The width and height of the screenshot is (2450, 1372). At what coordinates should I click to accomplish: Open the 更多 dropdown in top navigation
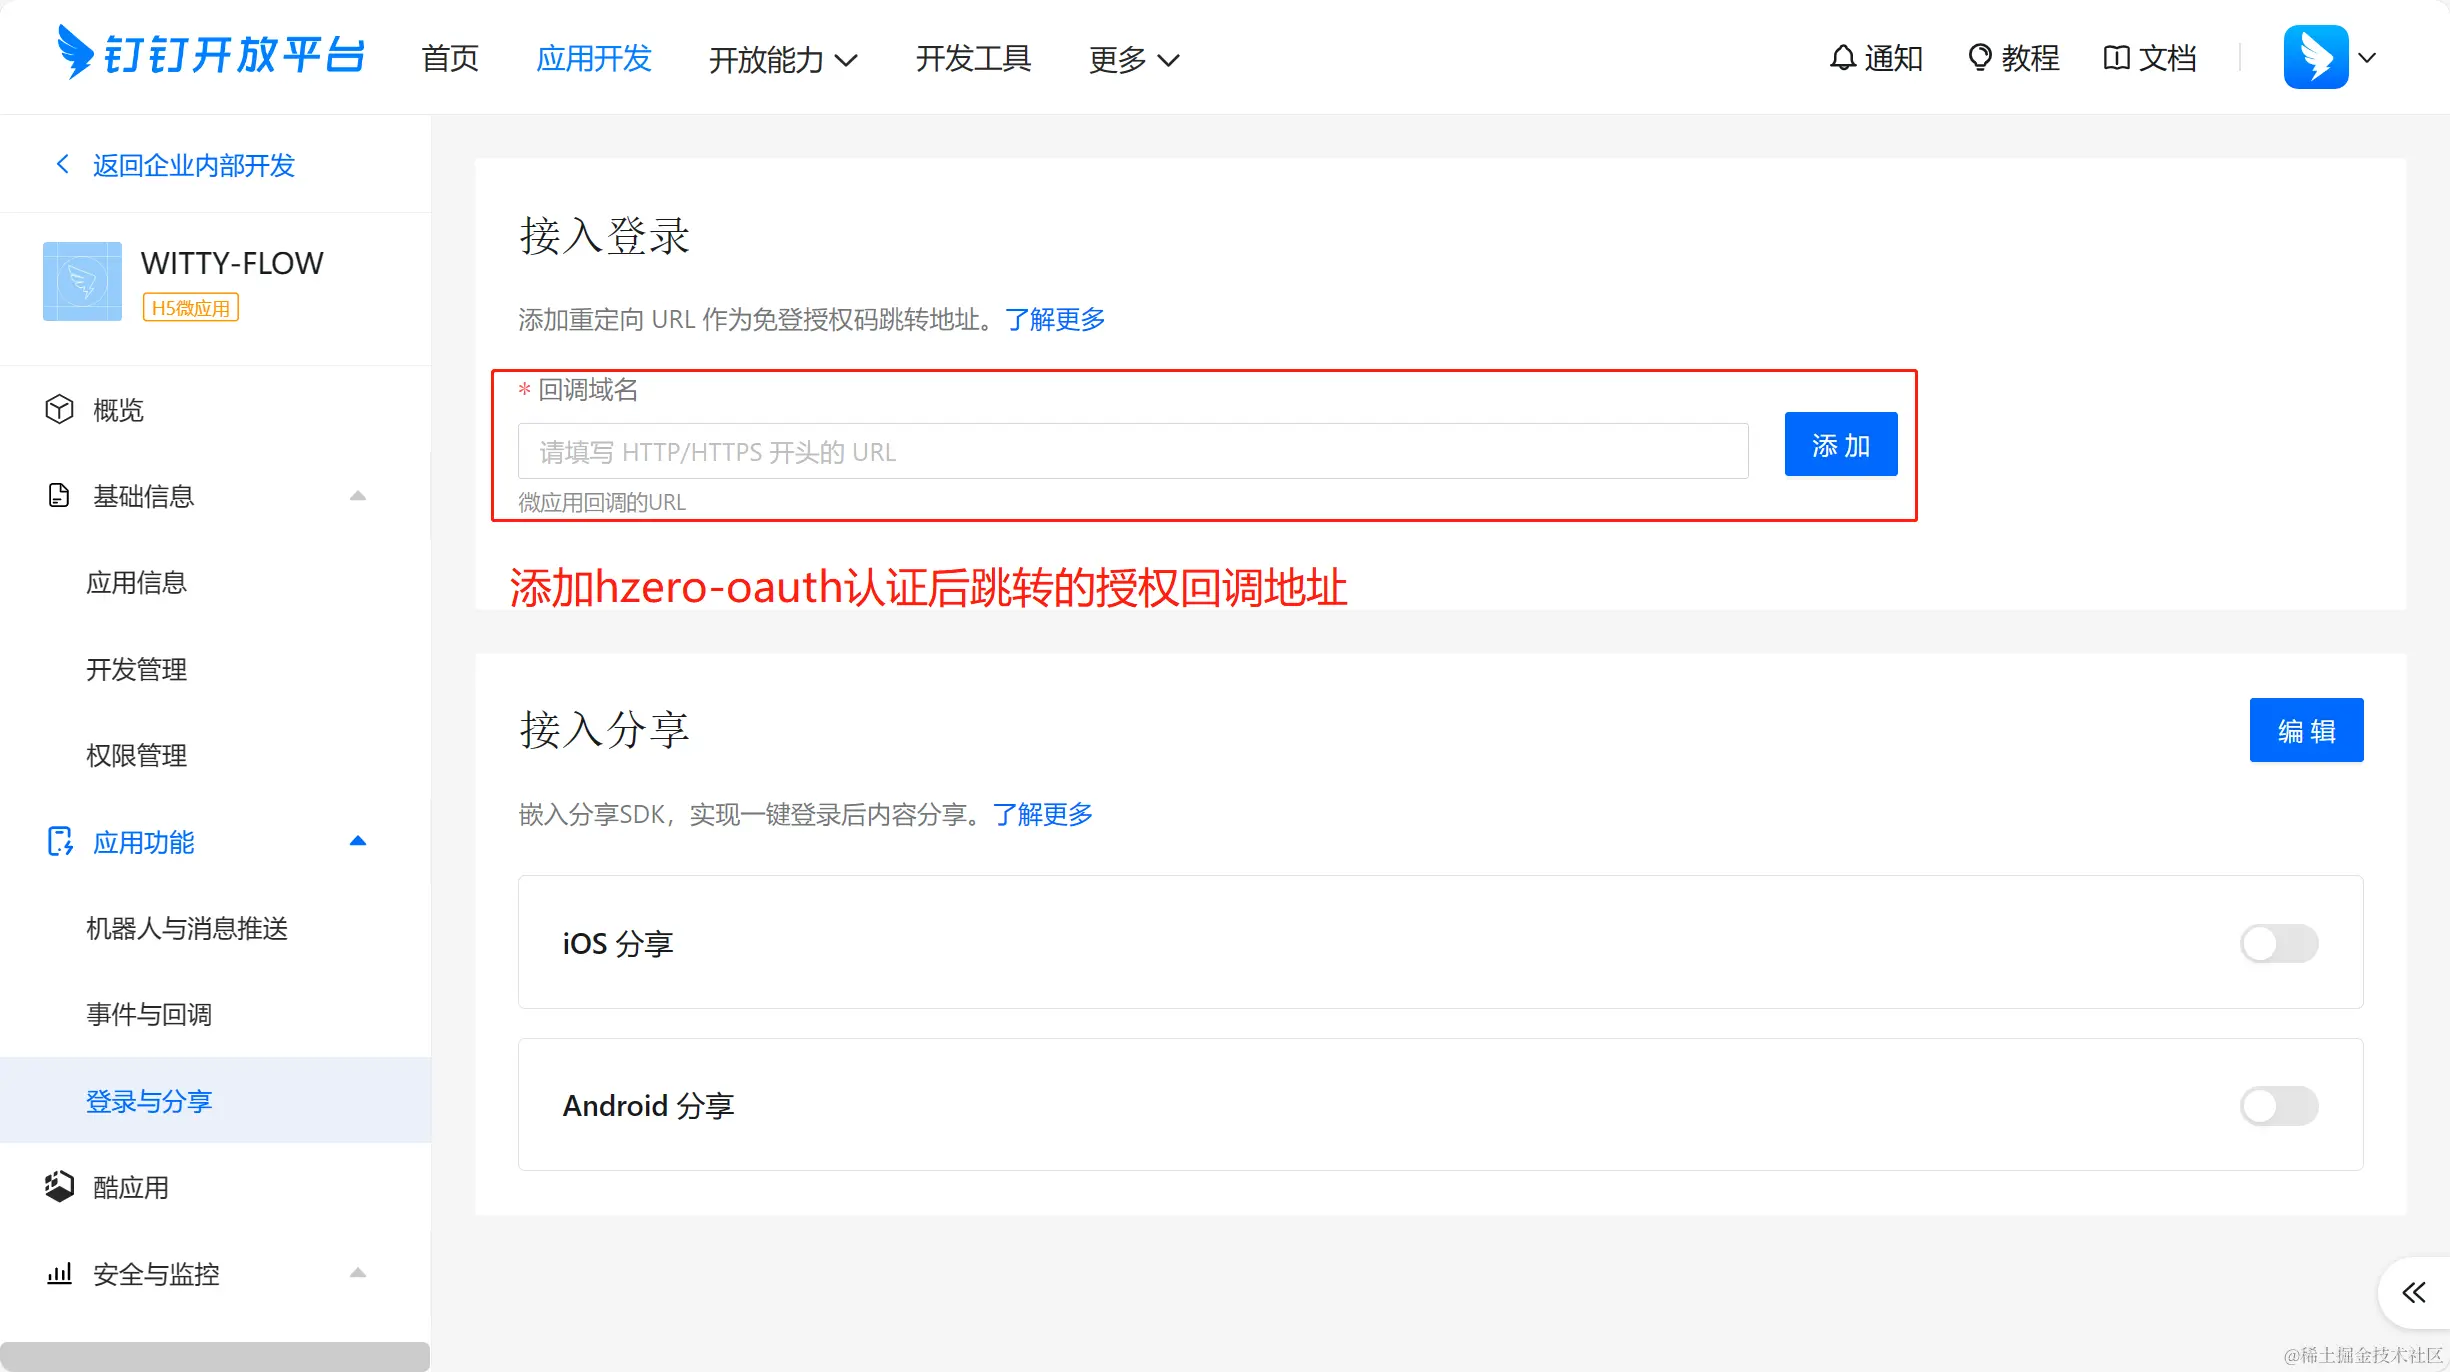coord(1133,60)
